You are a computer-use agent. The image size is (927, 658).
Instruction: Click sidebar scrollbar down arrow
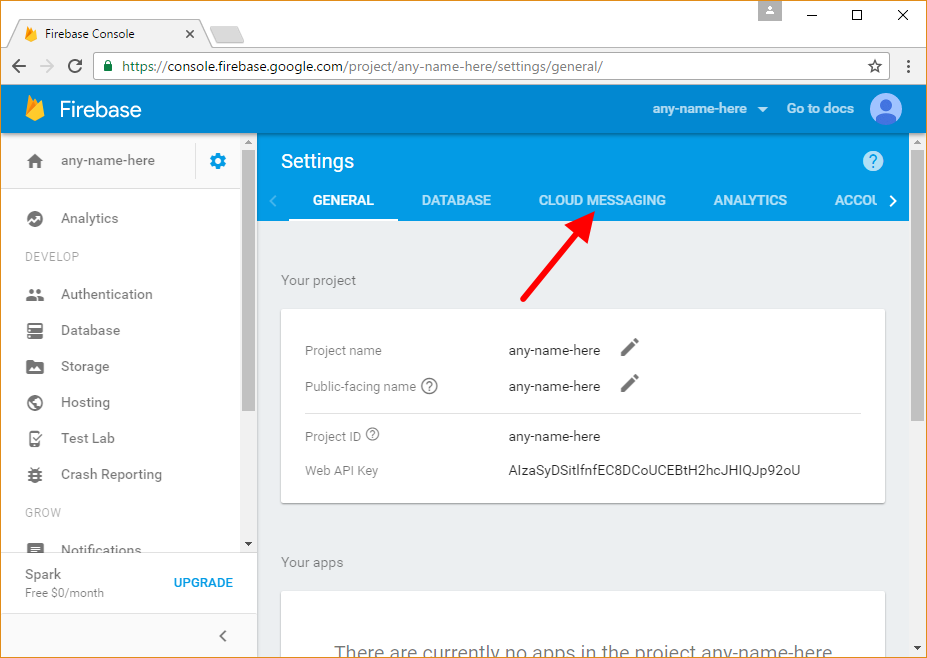point(248,544)
